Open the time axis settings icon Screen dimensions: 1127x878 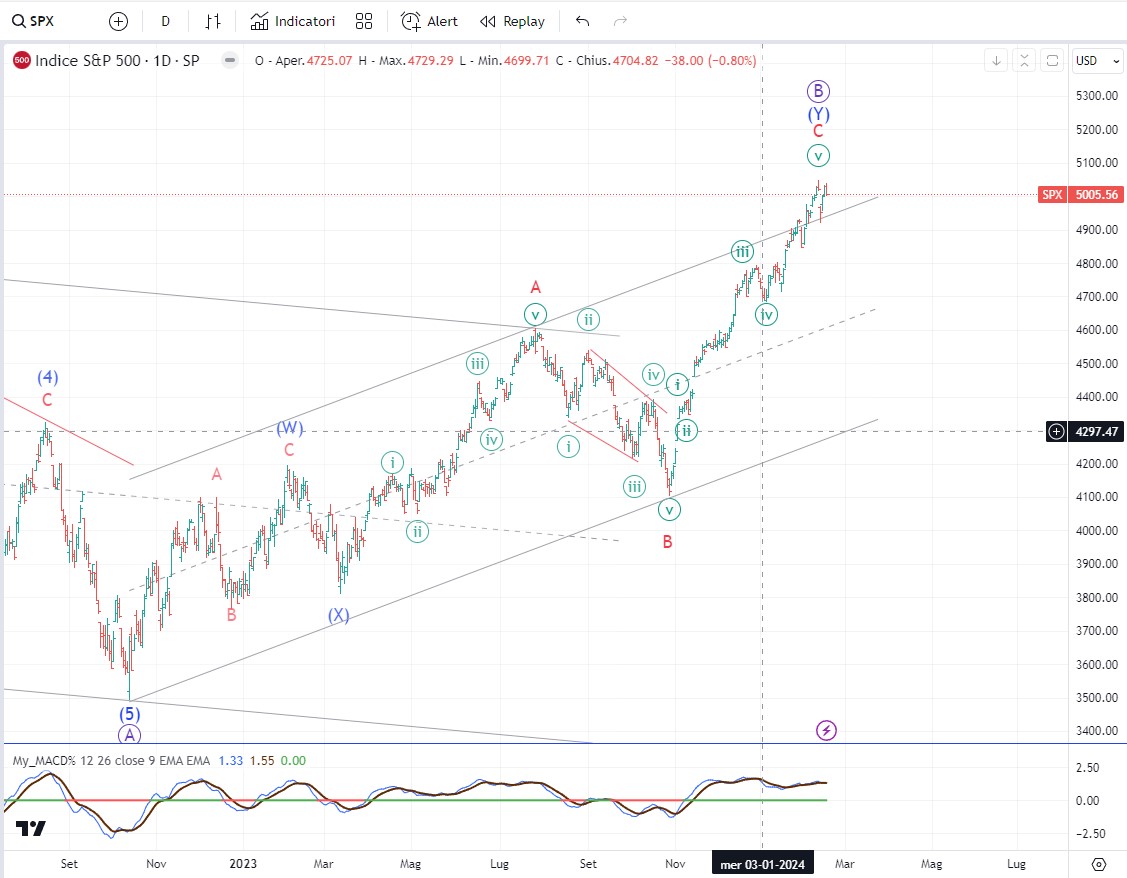[x=1099, y=864]
